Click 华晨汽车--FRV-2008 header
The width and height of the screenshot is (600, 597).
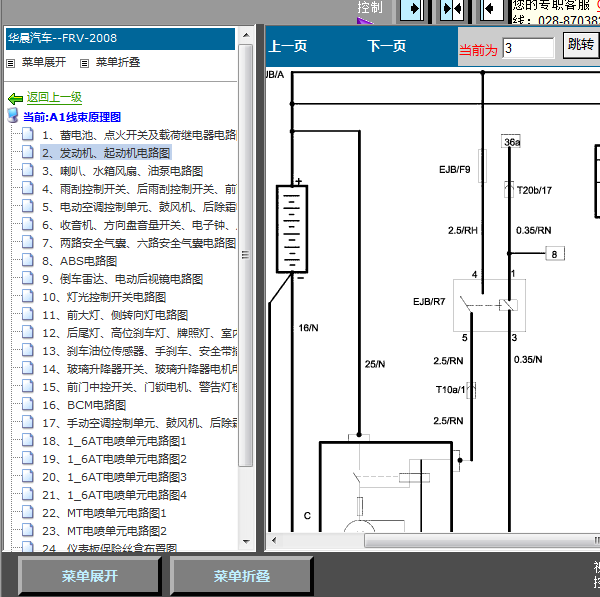pyautogui.click(x=120, y=38)
